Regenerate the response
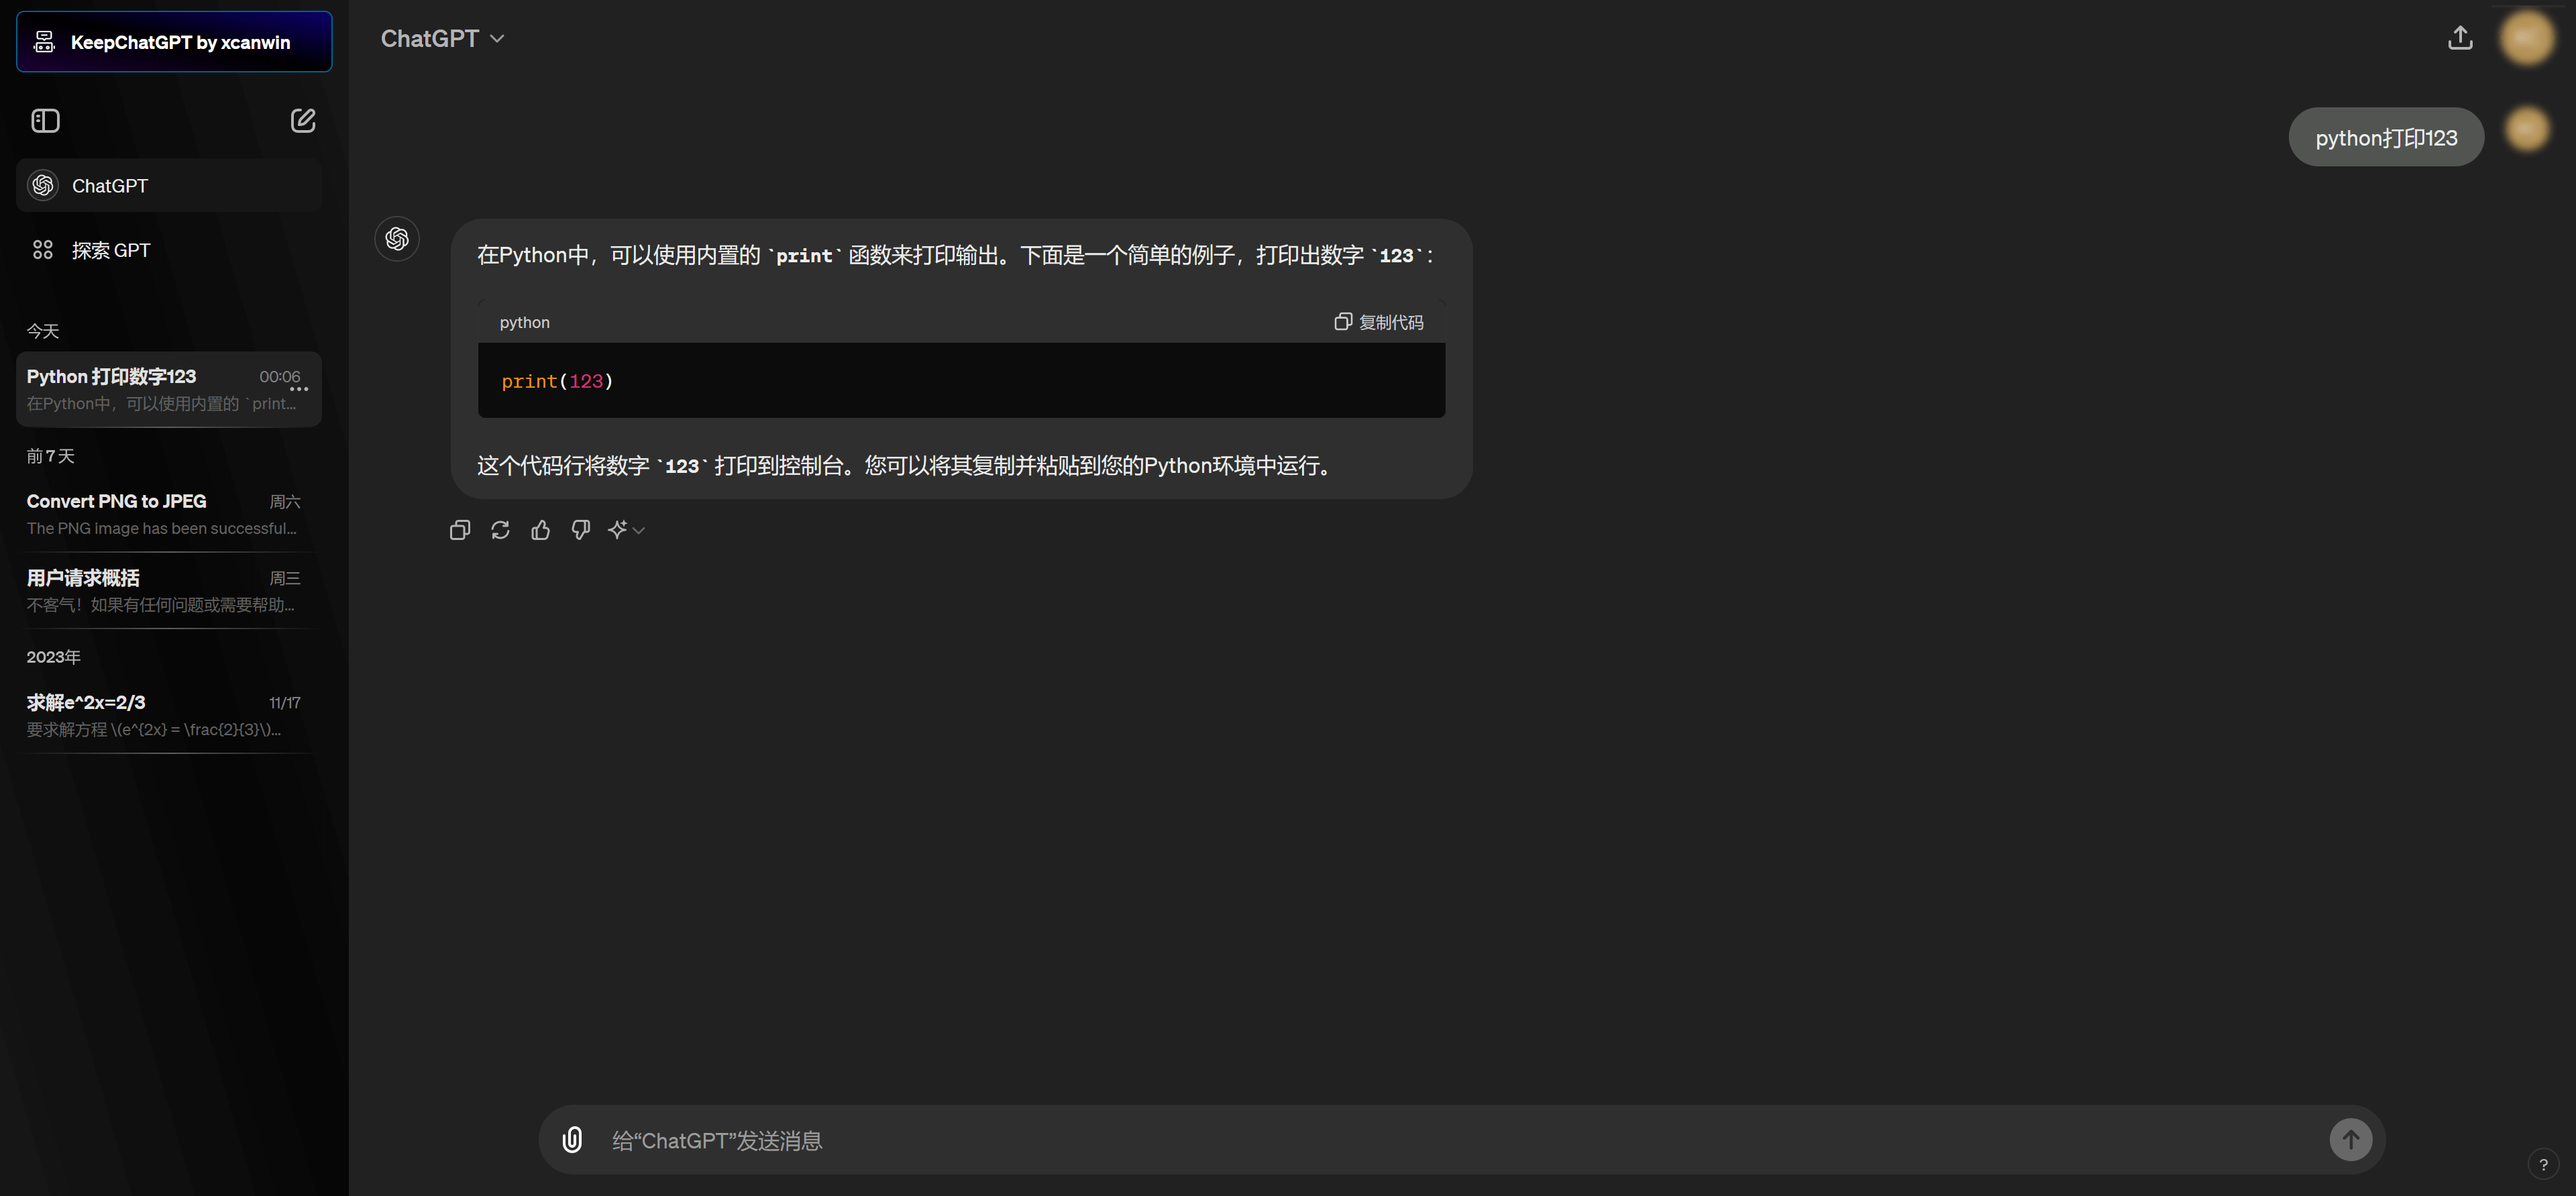 coord(500,530)
